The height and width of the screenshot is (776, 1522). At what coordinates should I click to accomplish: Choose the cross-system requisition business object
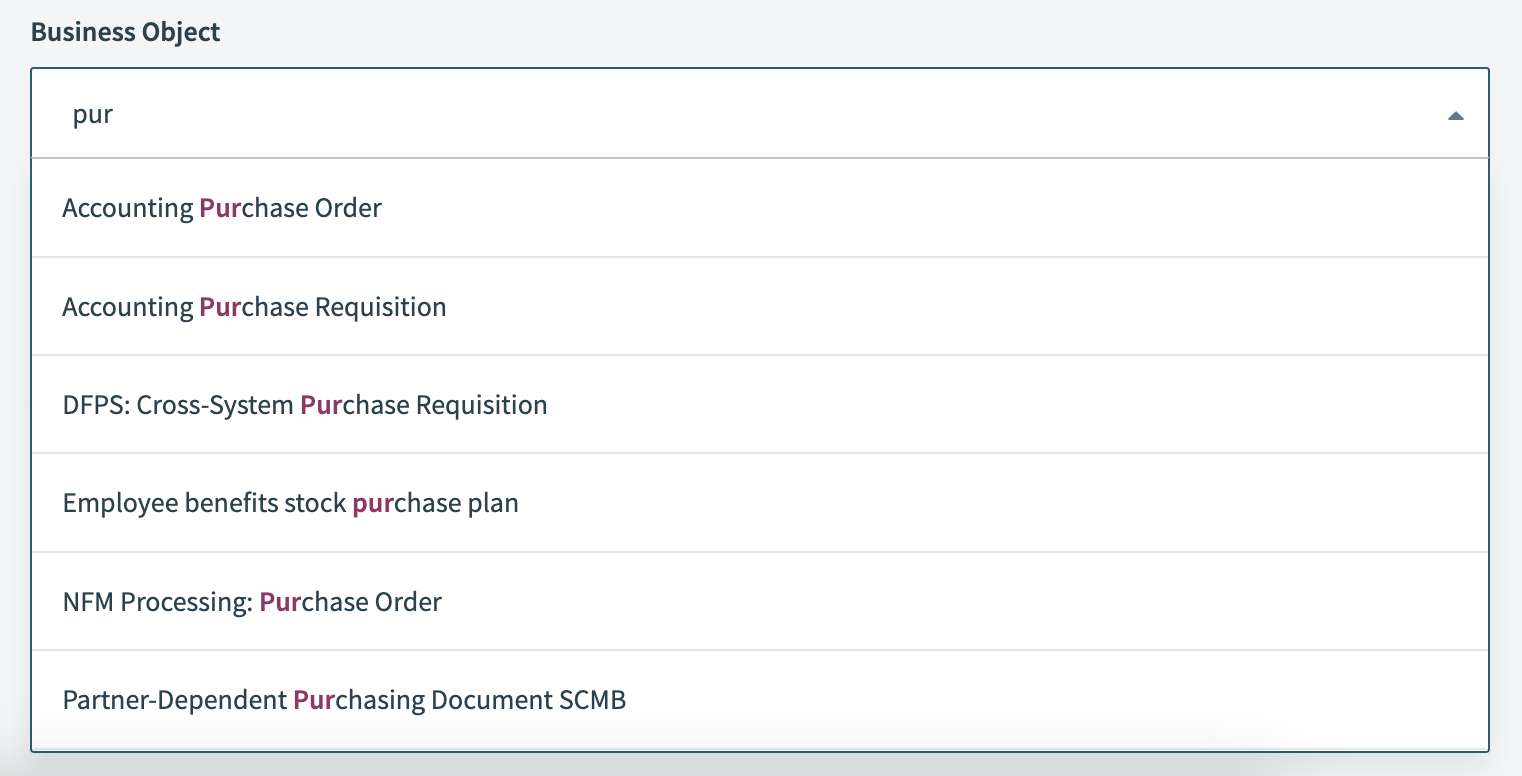(305, 404)
